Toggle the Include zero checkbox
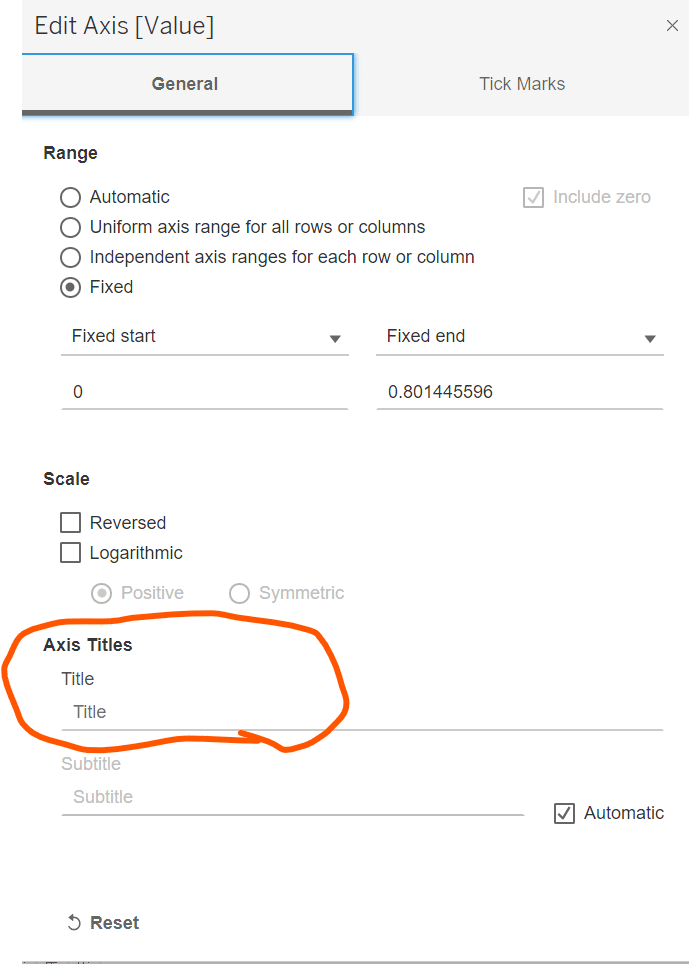The height and width of the screenshot is (964, 689). (x=533, y=198)
